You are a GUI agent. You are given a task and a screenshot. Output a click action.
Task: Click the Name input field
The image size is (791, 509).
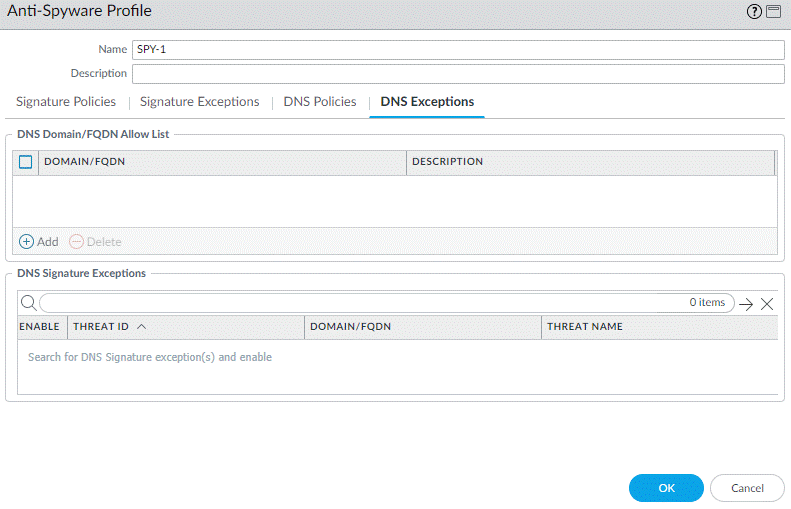(x=457, y=49)
